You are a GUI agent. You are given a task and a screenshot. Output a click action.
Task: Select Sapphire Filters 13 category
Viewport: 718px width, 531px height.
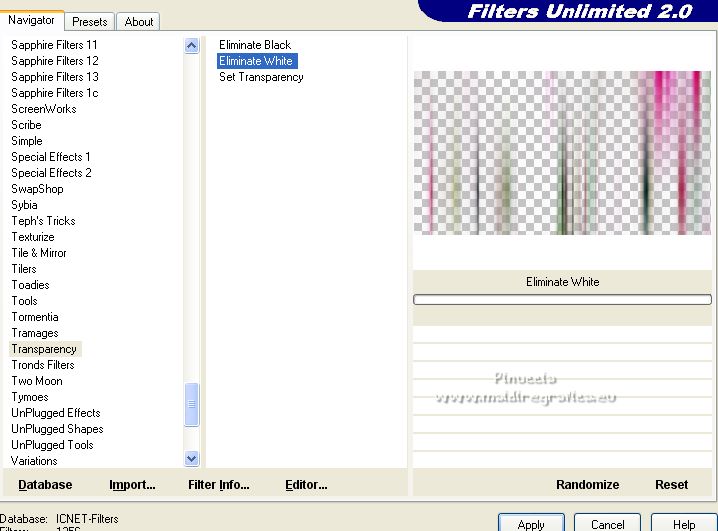click(54, 77)
